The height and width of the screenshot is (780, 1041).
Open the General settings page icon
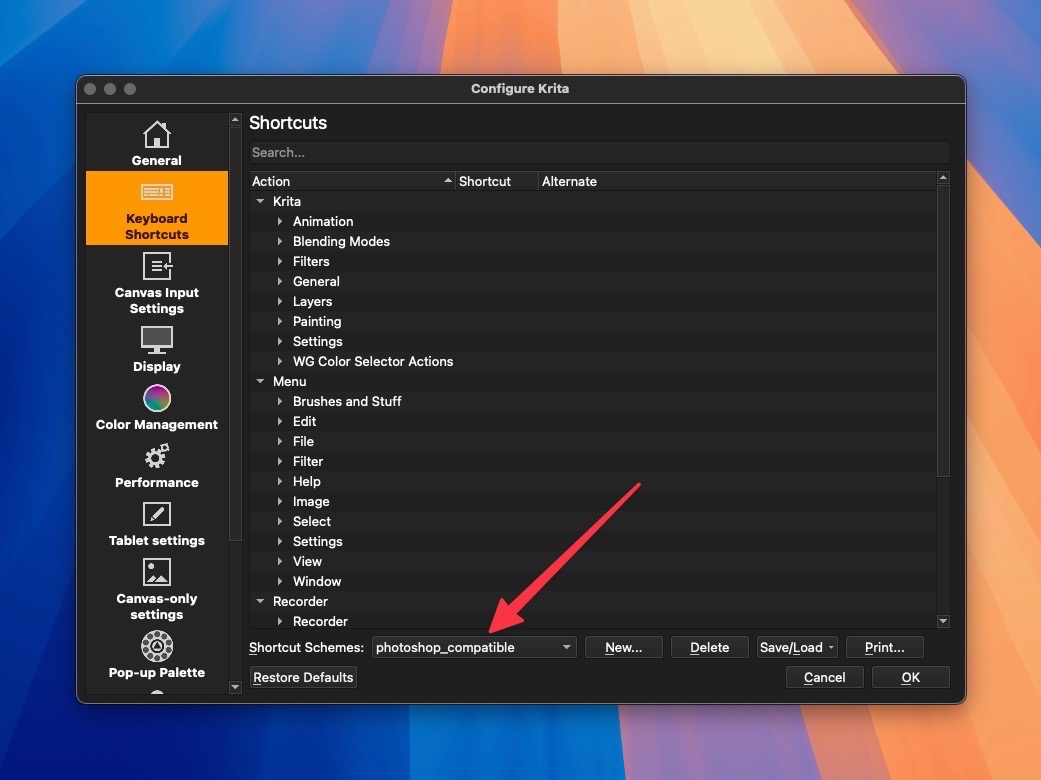tap(157, 135)
